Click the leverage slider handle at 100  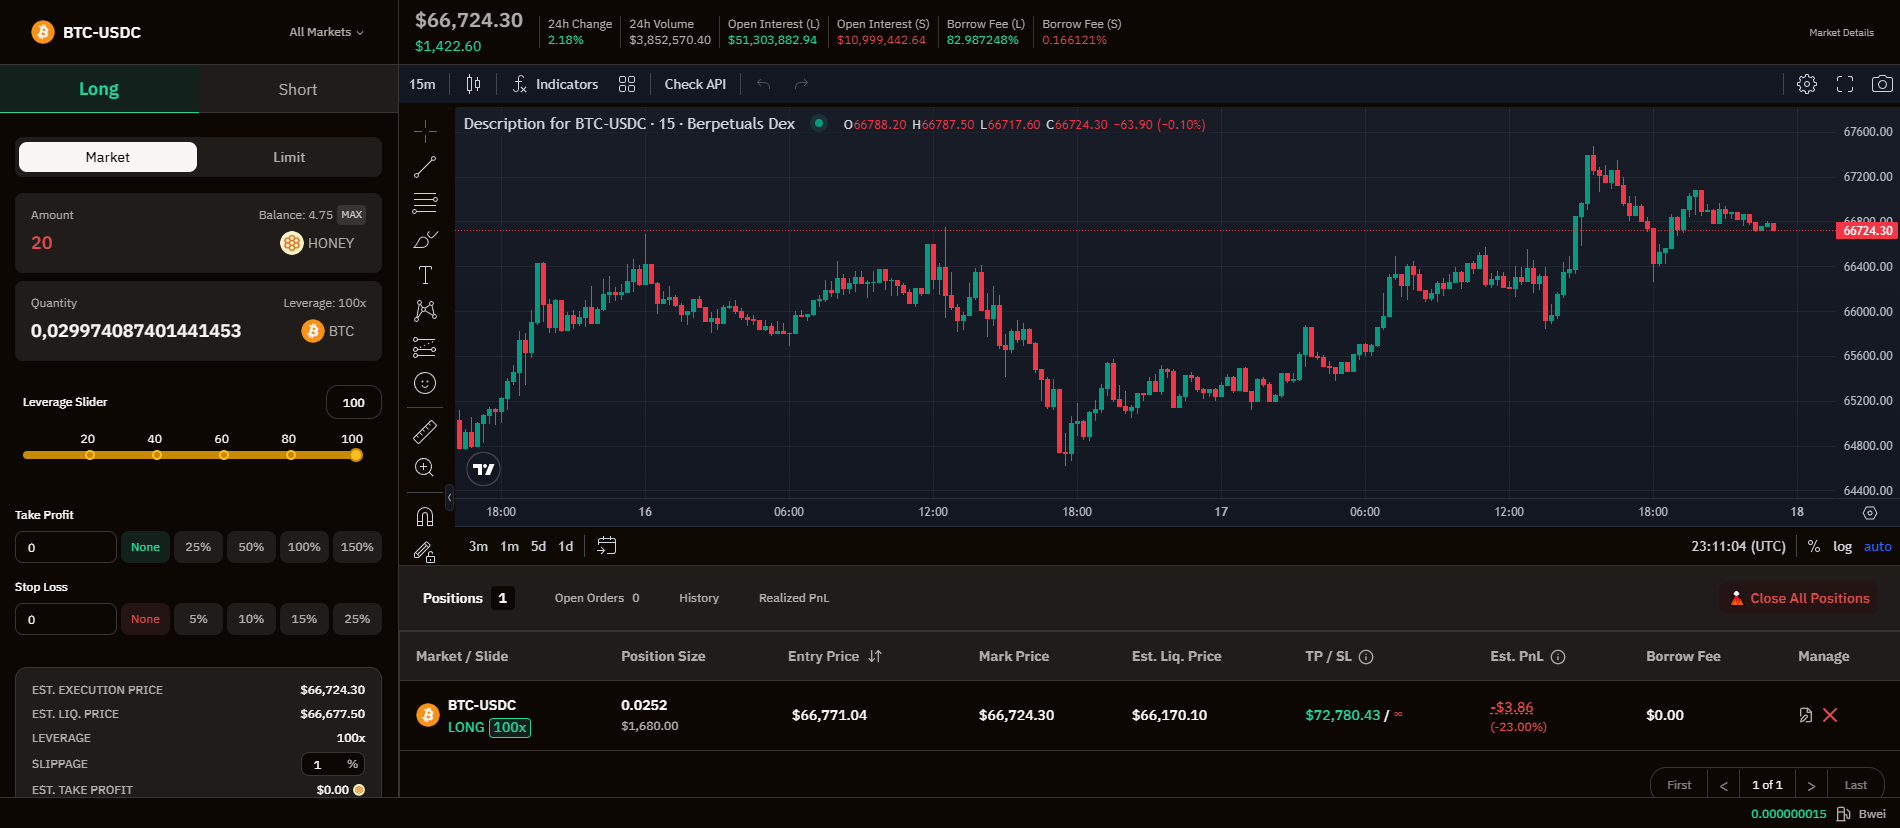[x=356, y=455]
